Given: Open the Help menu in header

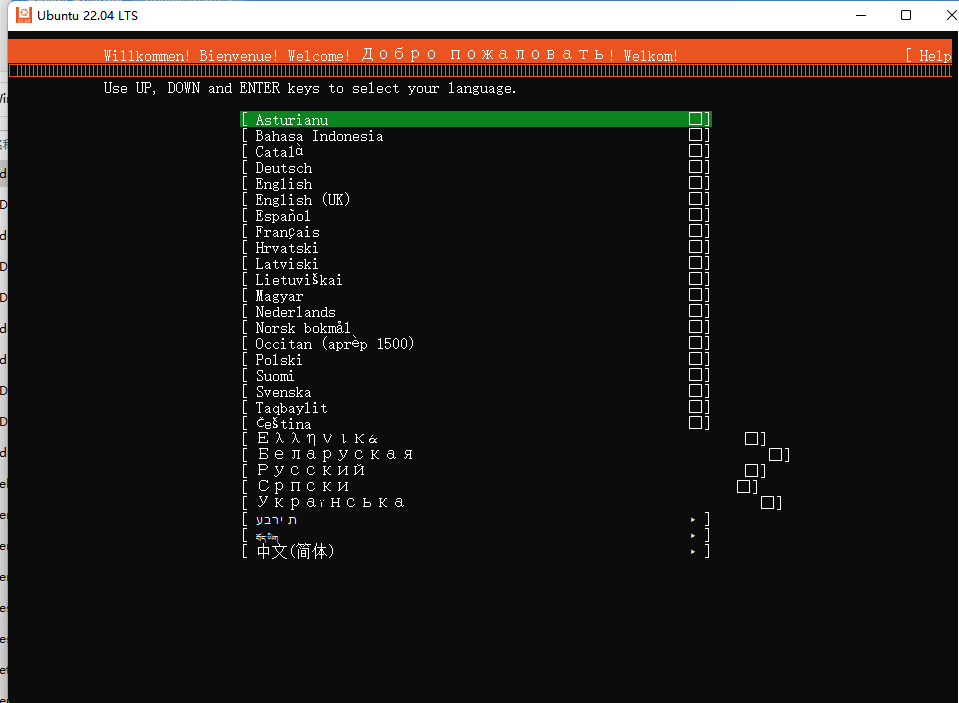Looking at the screenshot, I should 929,56.
